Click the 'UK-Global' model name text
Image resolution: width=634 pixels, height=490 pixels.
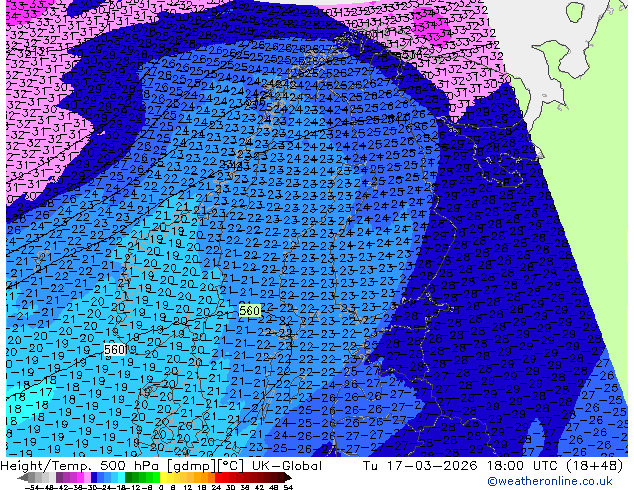[287, 466]
